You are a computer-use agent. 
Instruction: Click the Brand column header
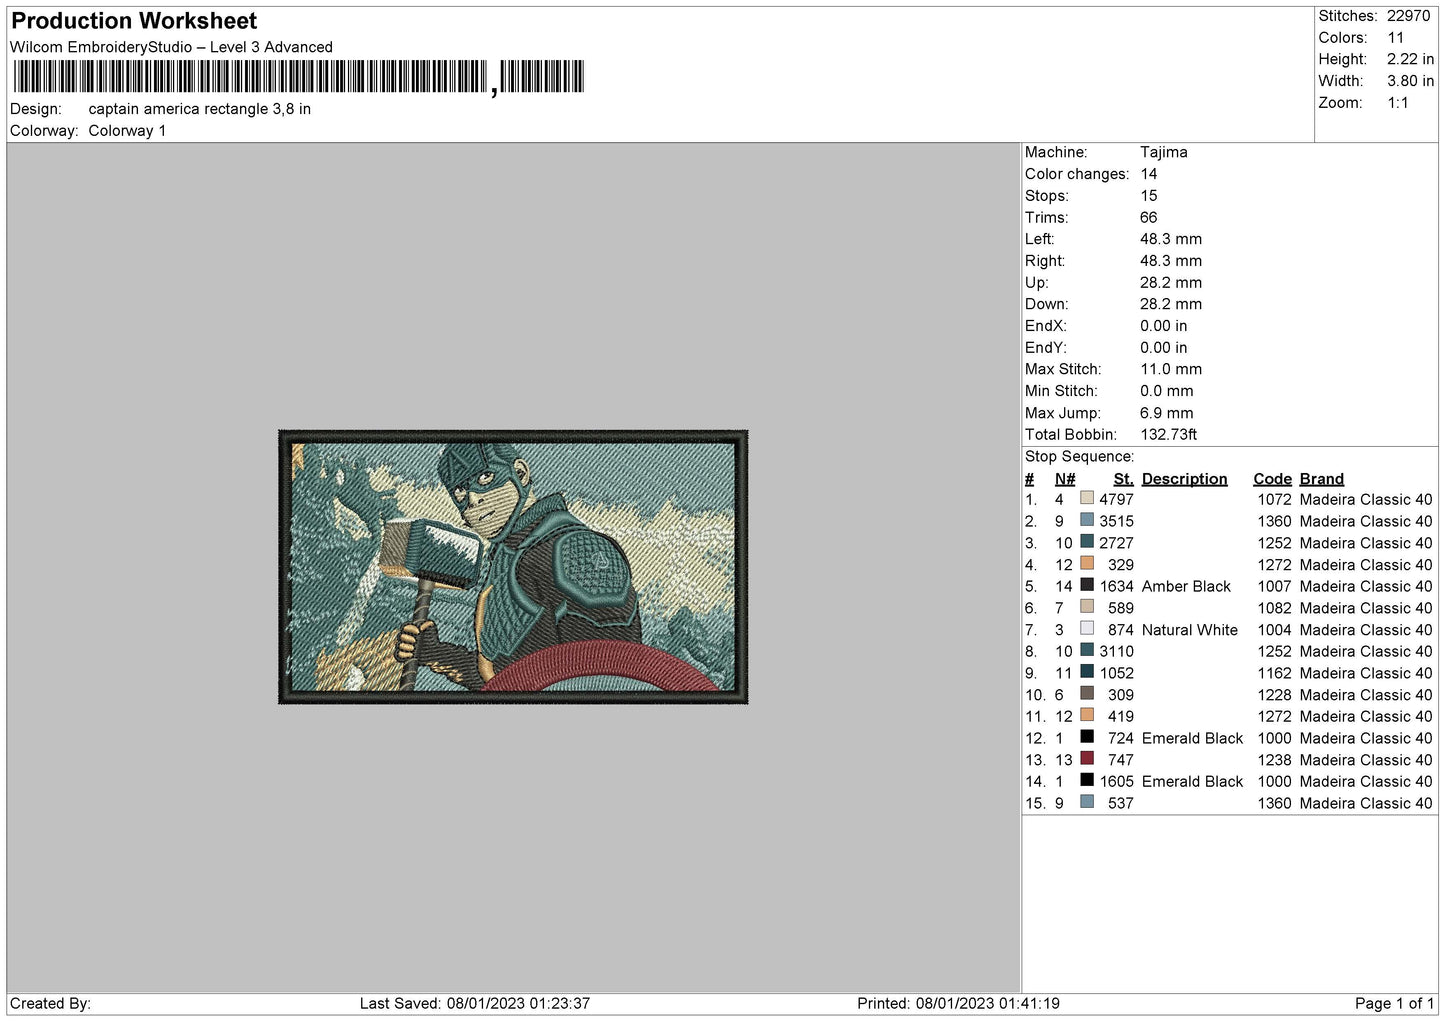(1321, 479)
